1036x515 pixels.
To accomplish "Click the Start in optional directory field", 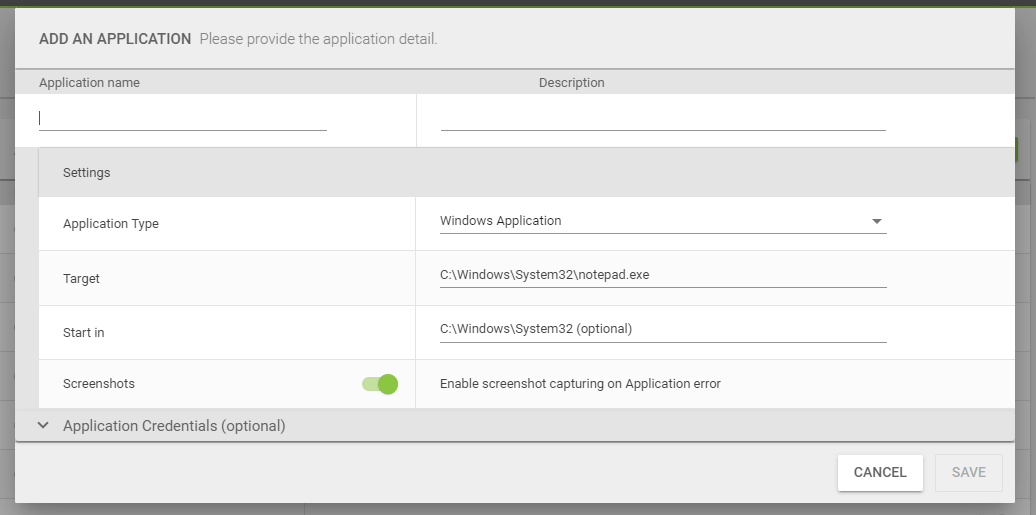I will tap(663, 329).
